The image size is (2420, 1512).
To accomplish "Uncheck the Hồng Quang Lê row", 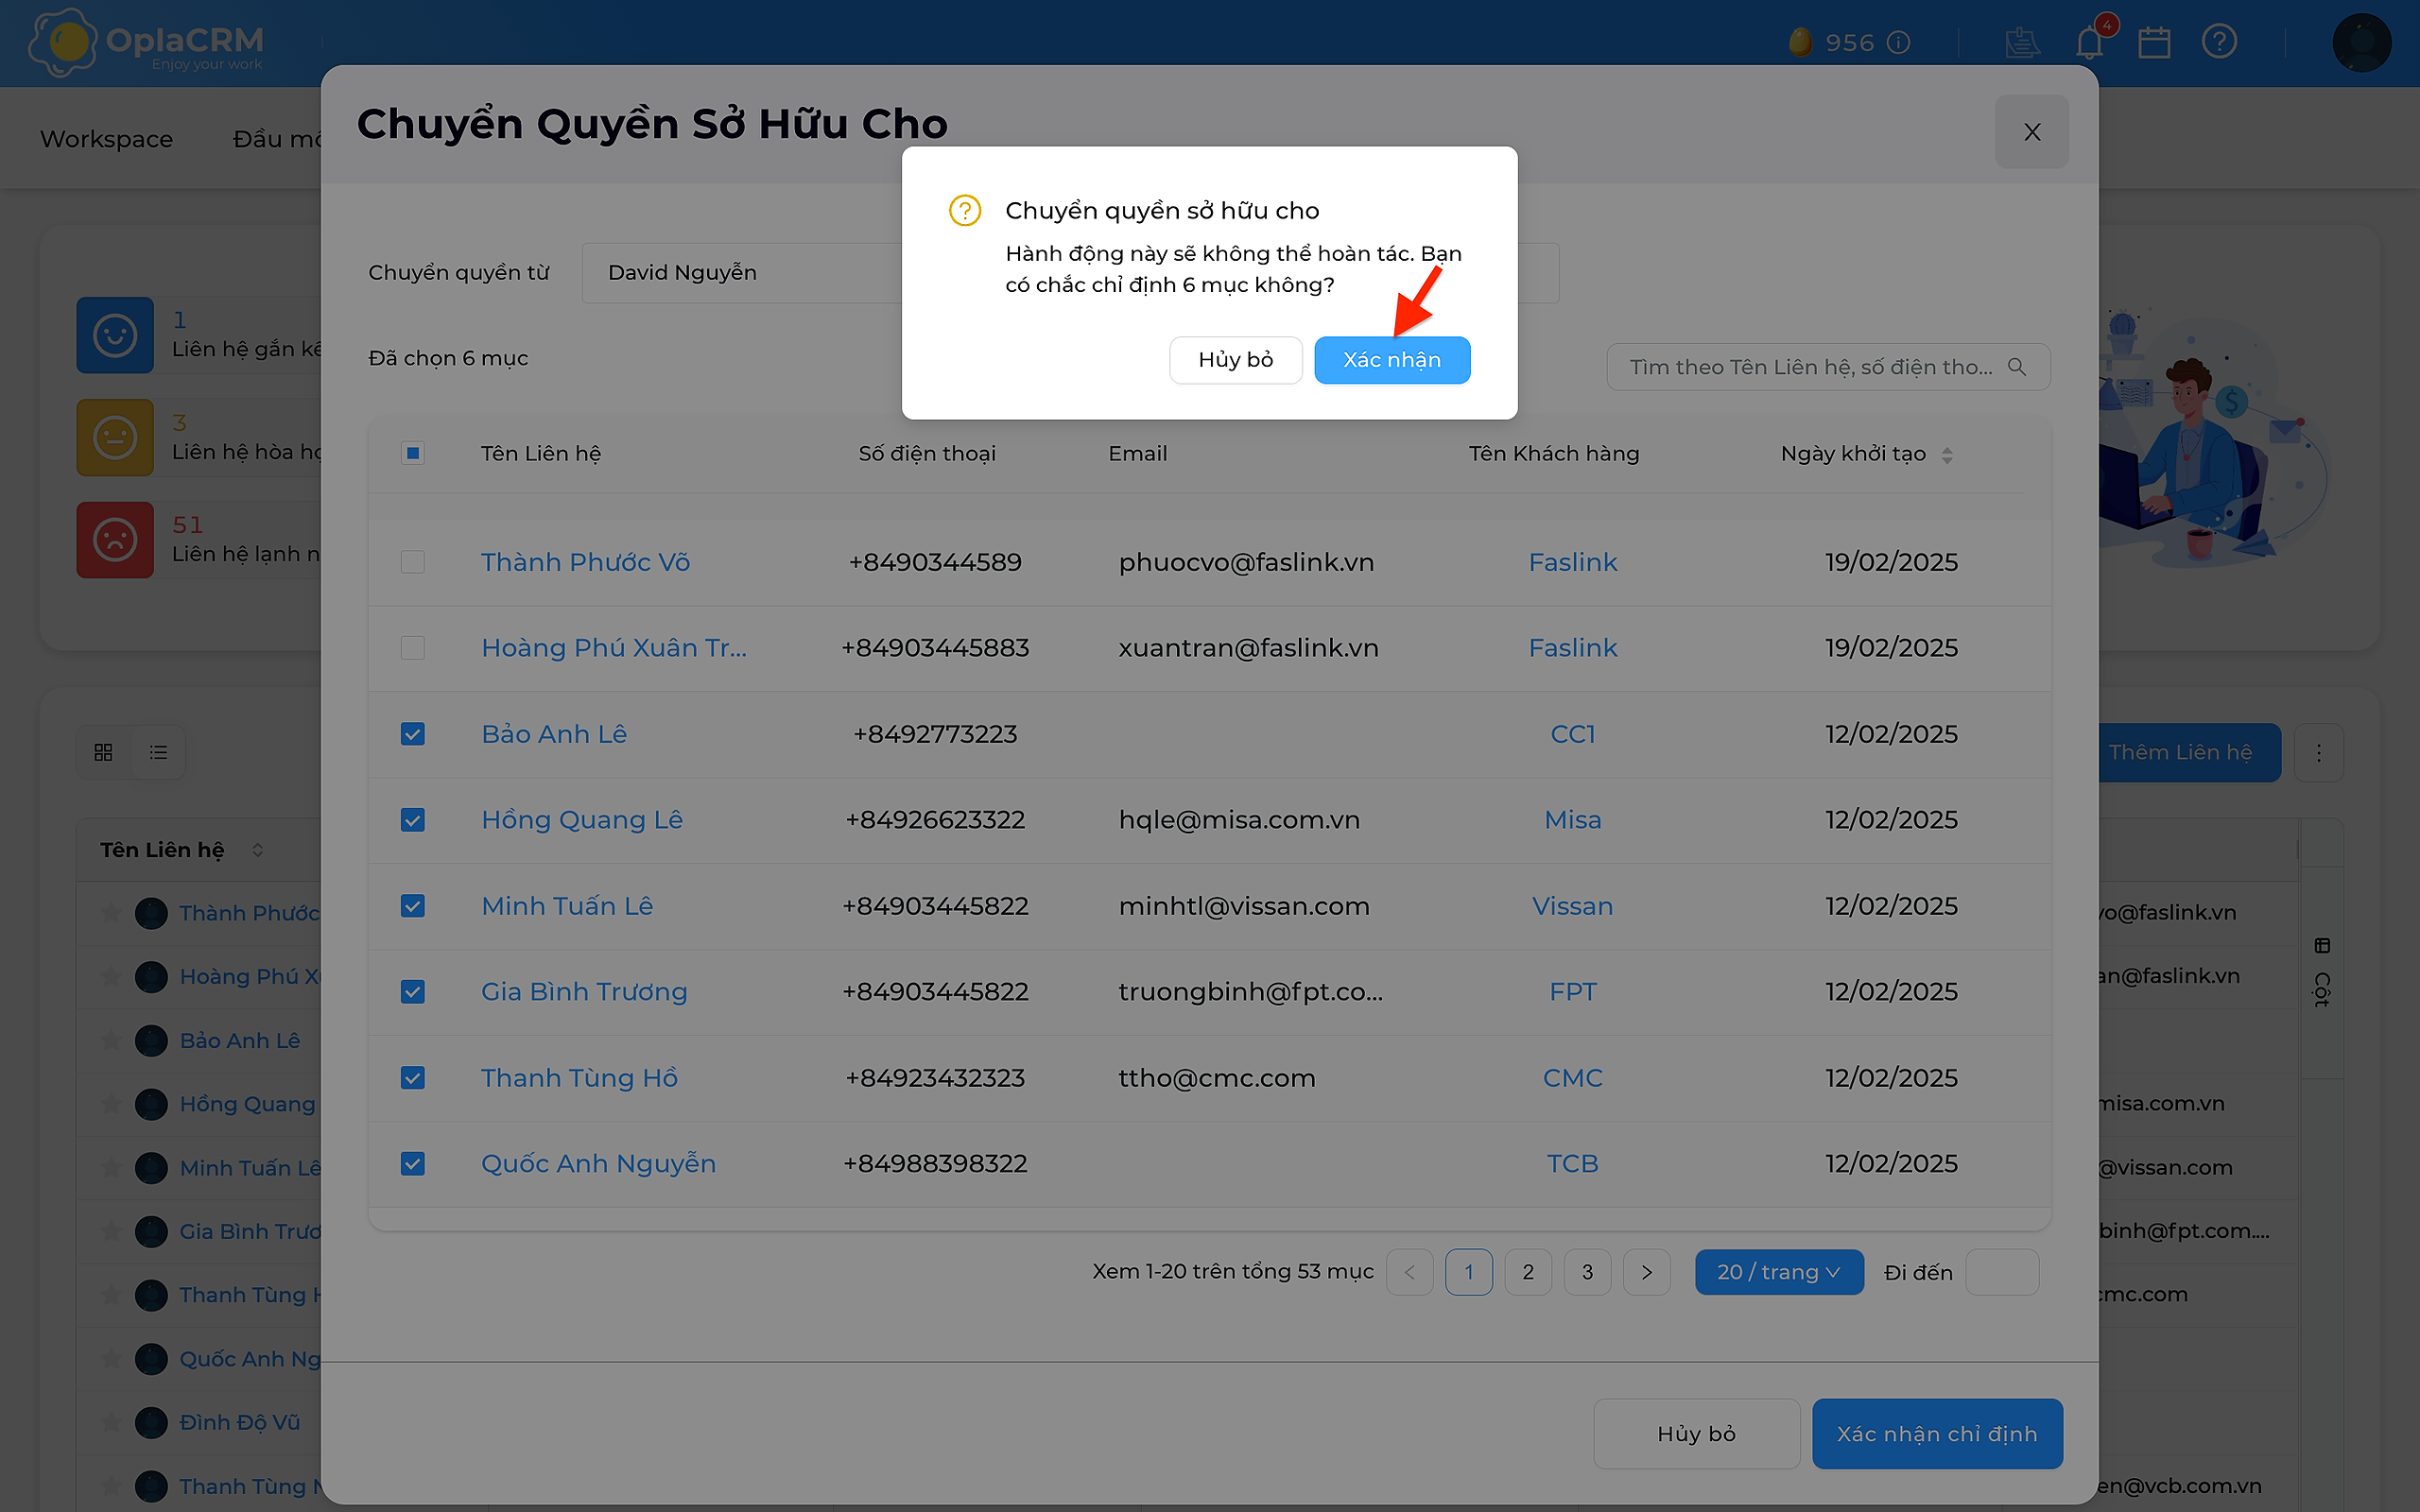I will pyautogui.click(x=412, y=820).
